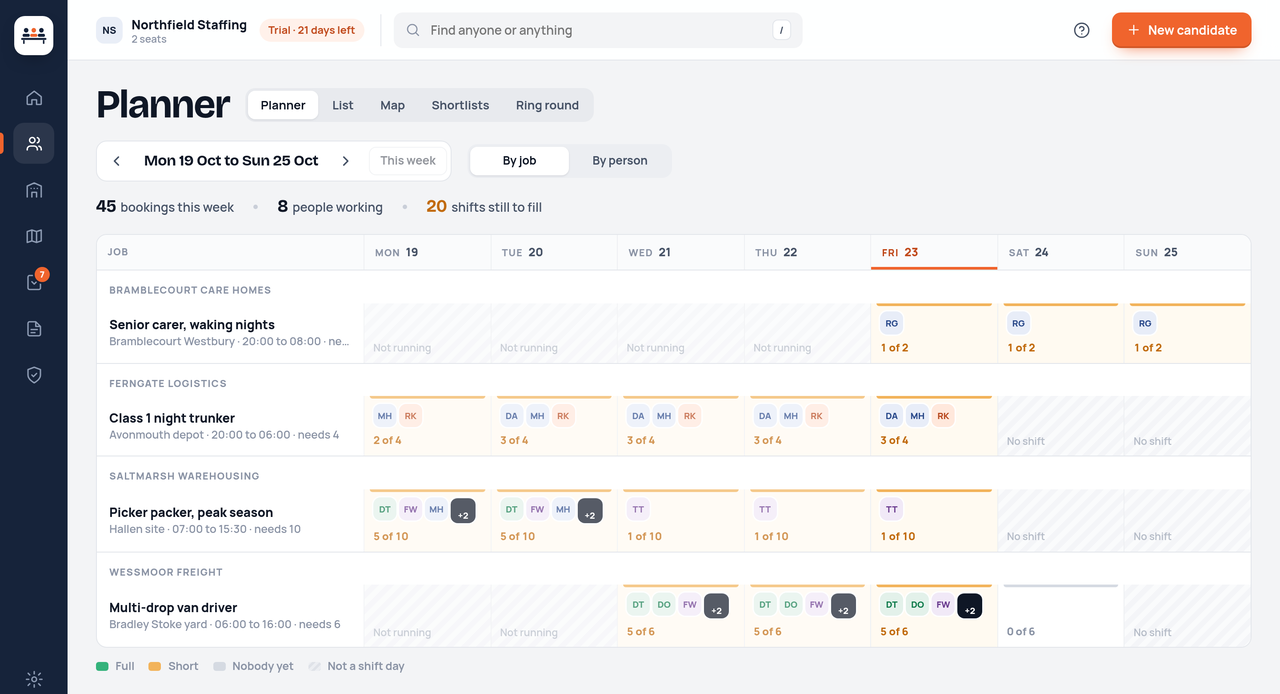1280x694 pixels.
Task: Click FW avatar in Monday picker packer
Action: click(410, 509)
